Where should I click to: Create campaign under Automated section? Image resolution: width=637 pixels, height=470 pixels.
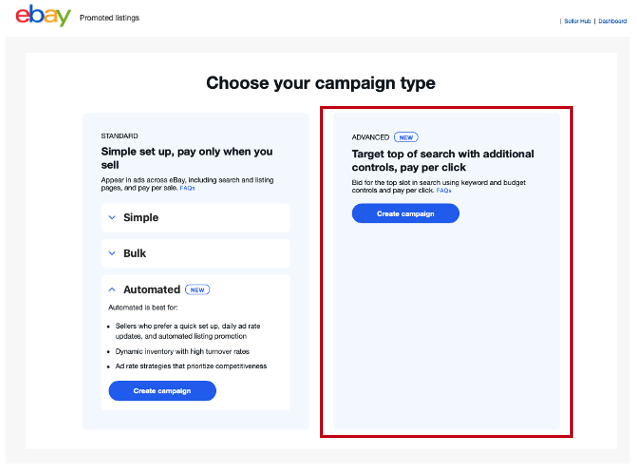pos(162,391)
